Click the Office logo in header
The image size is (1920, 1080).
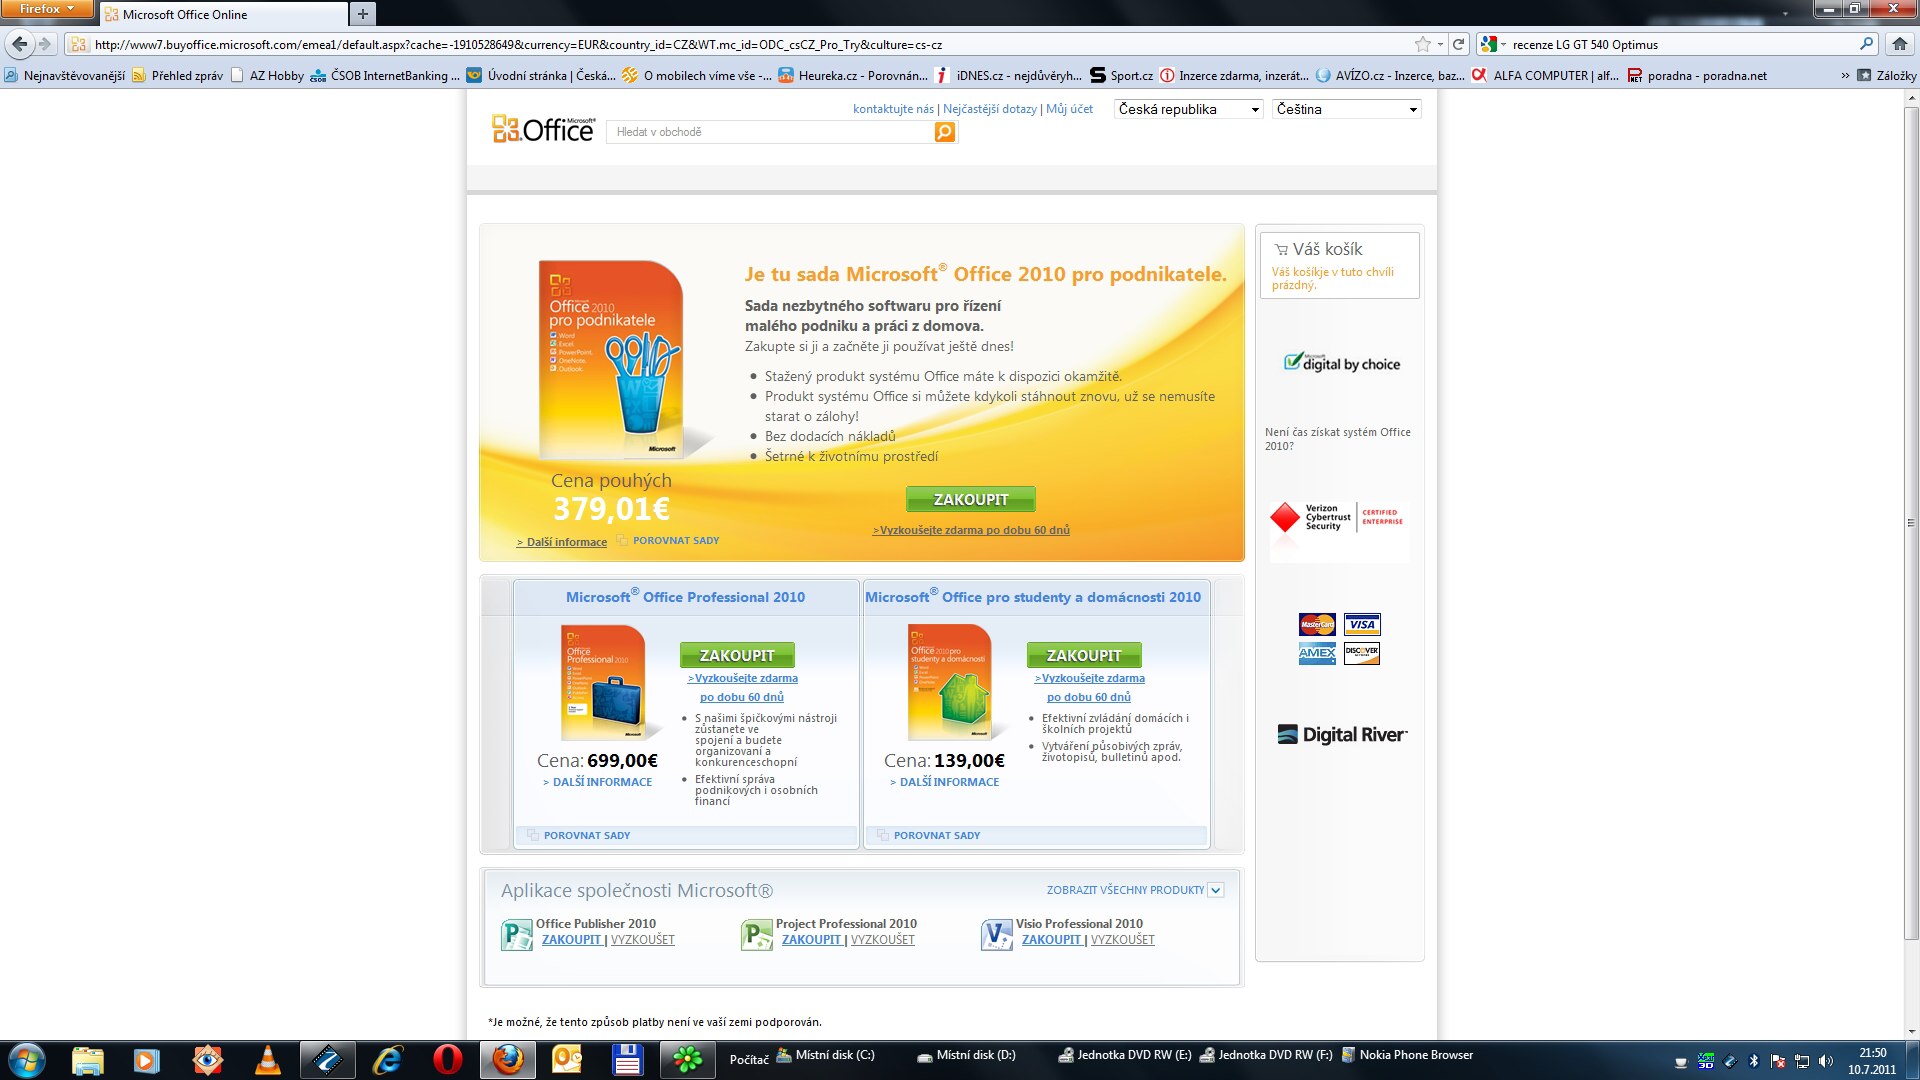(543, 129)
